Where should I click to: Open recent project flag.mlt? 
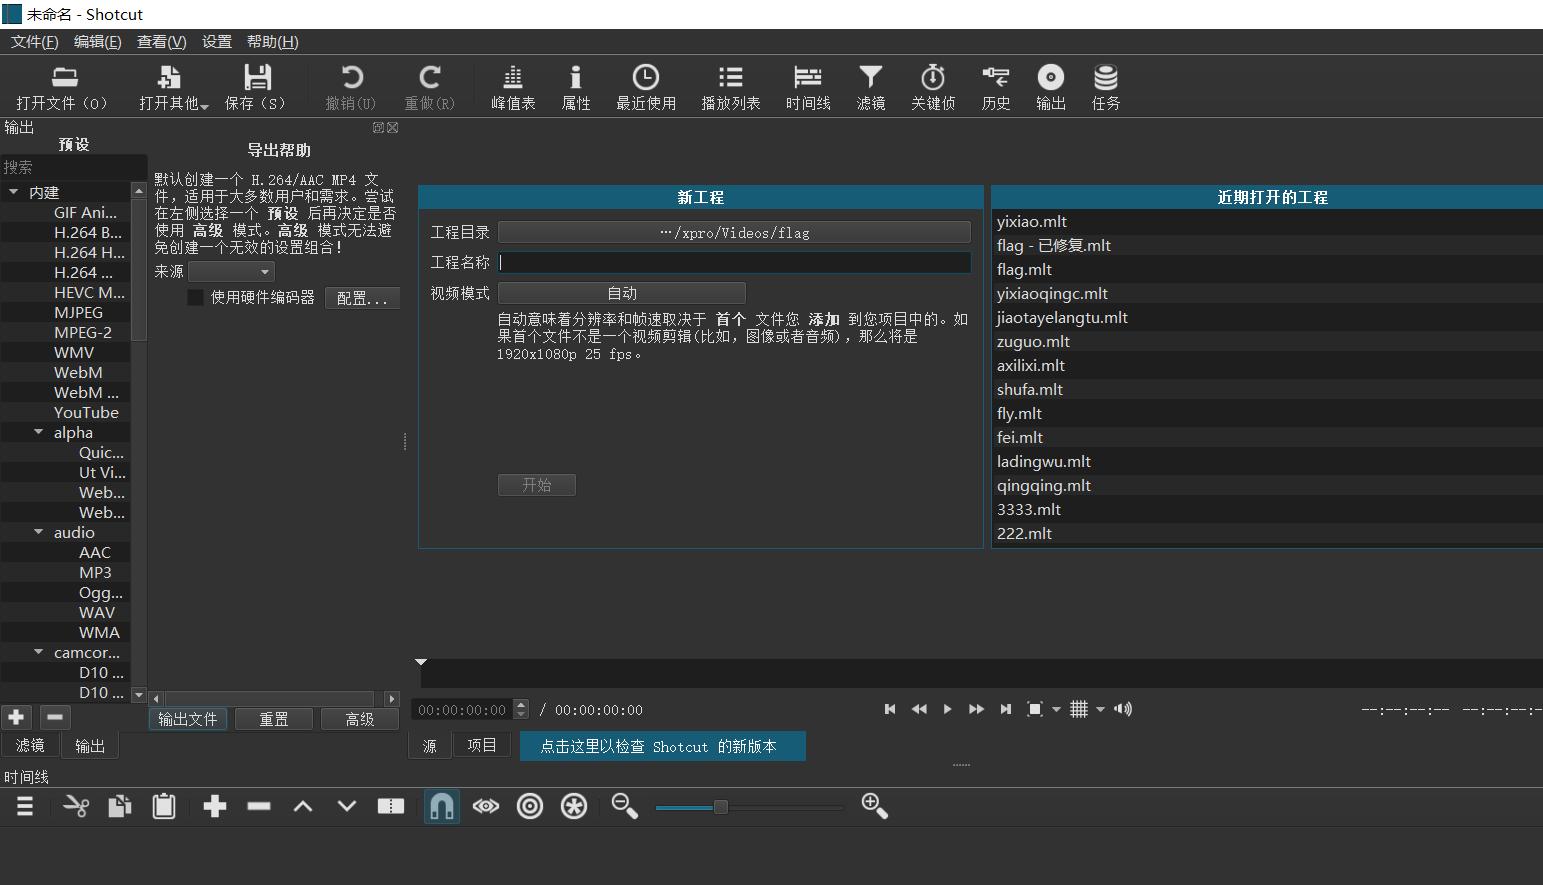coord(1023,269)
